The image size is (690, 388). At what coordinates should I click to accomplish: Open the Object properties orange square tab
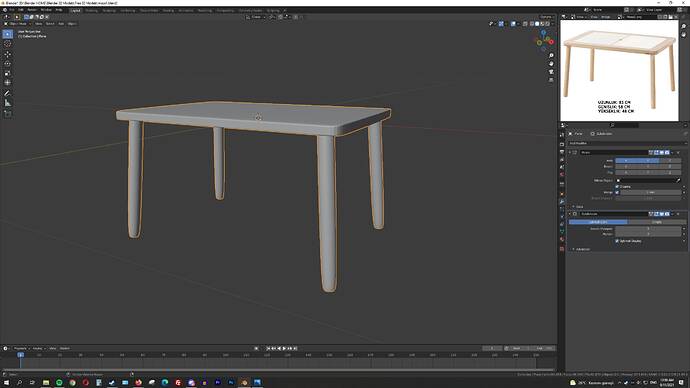click(x=562, y=194)
